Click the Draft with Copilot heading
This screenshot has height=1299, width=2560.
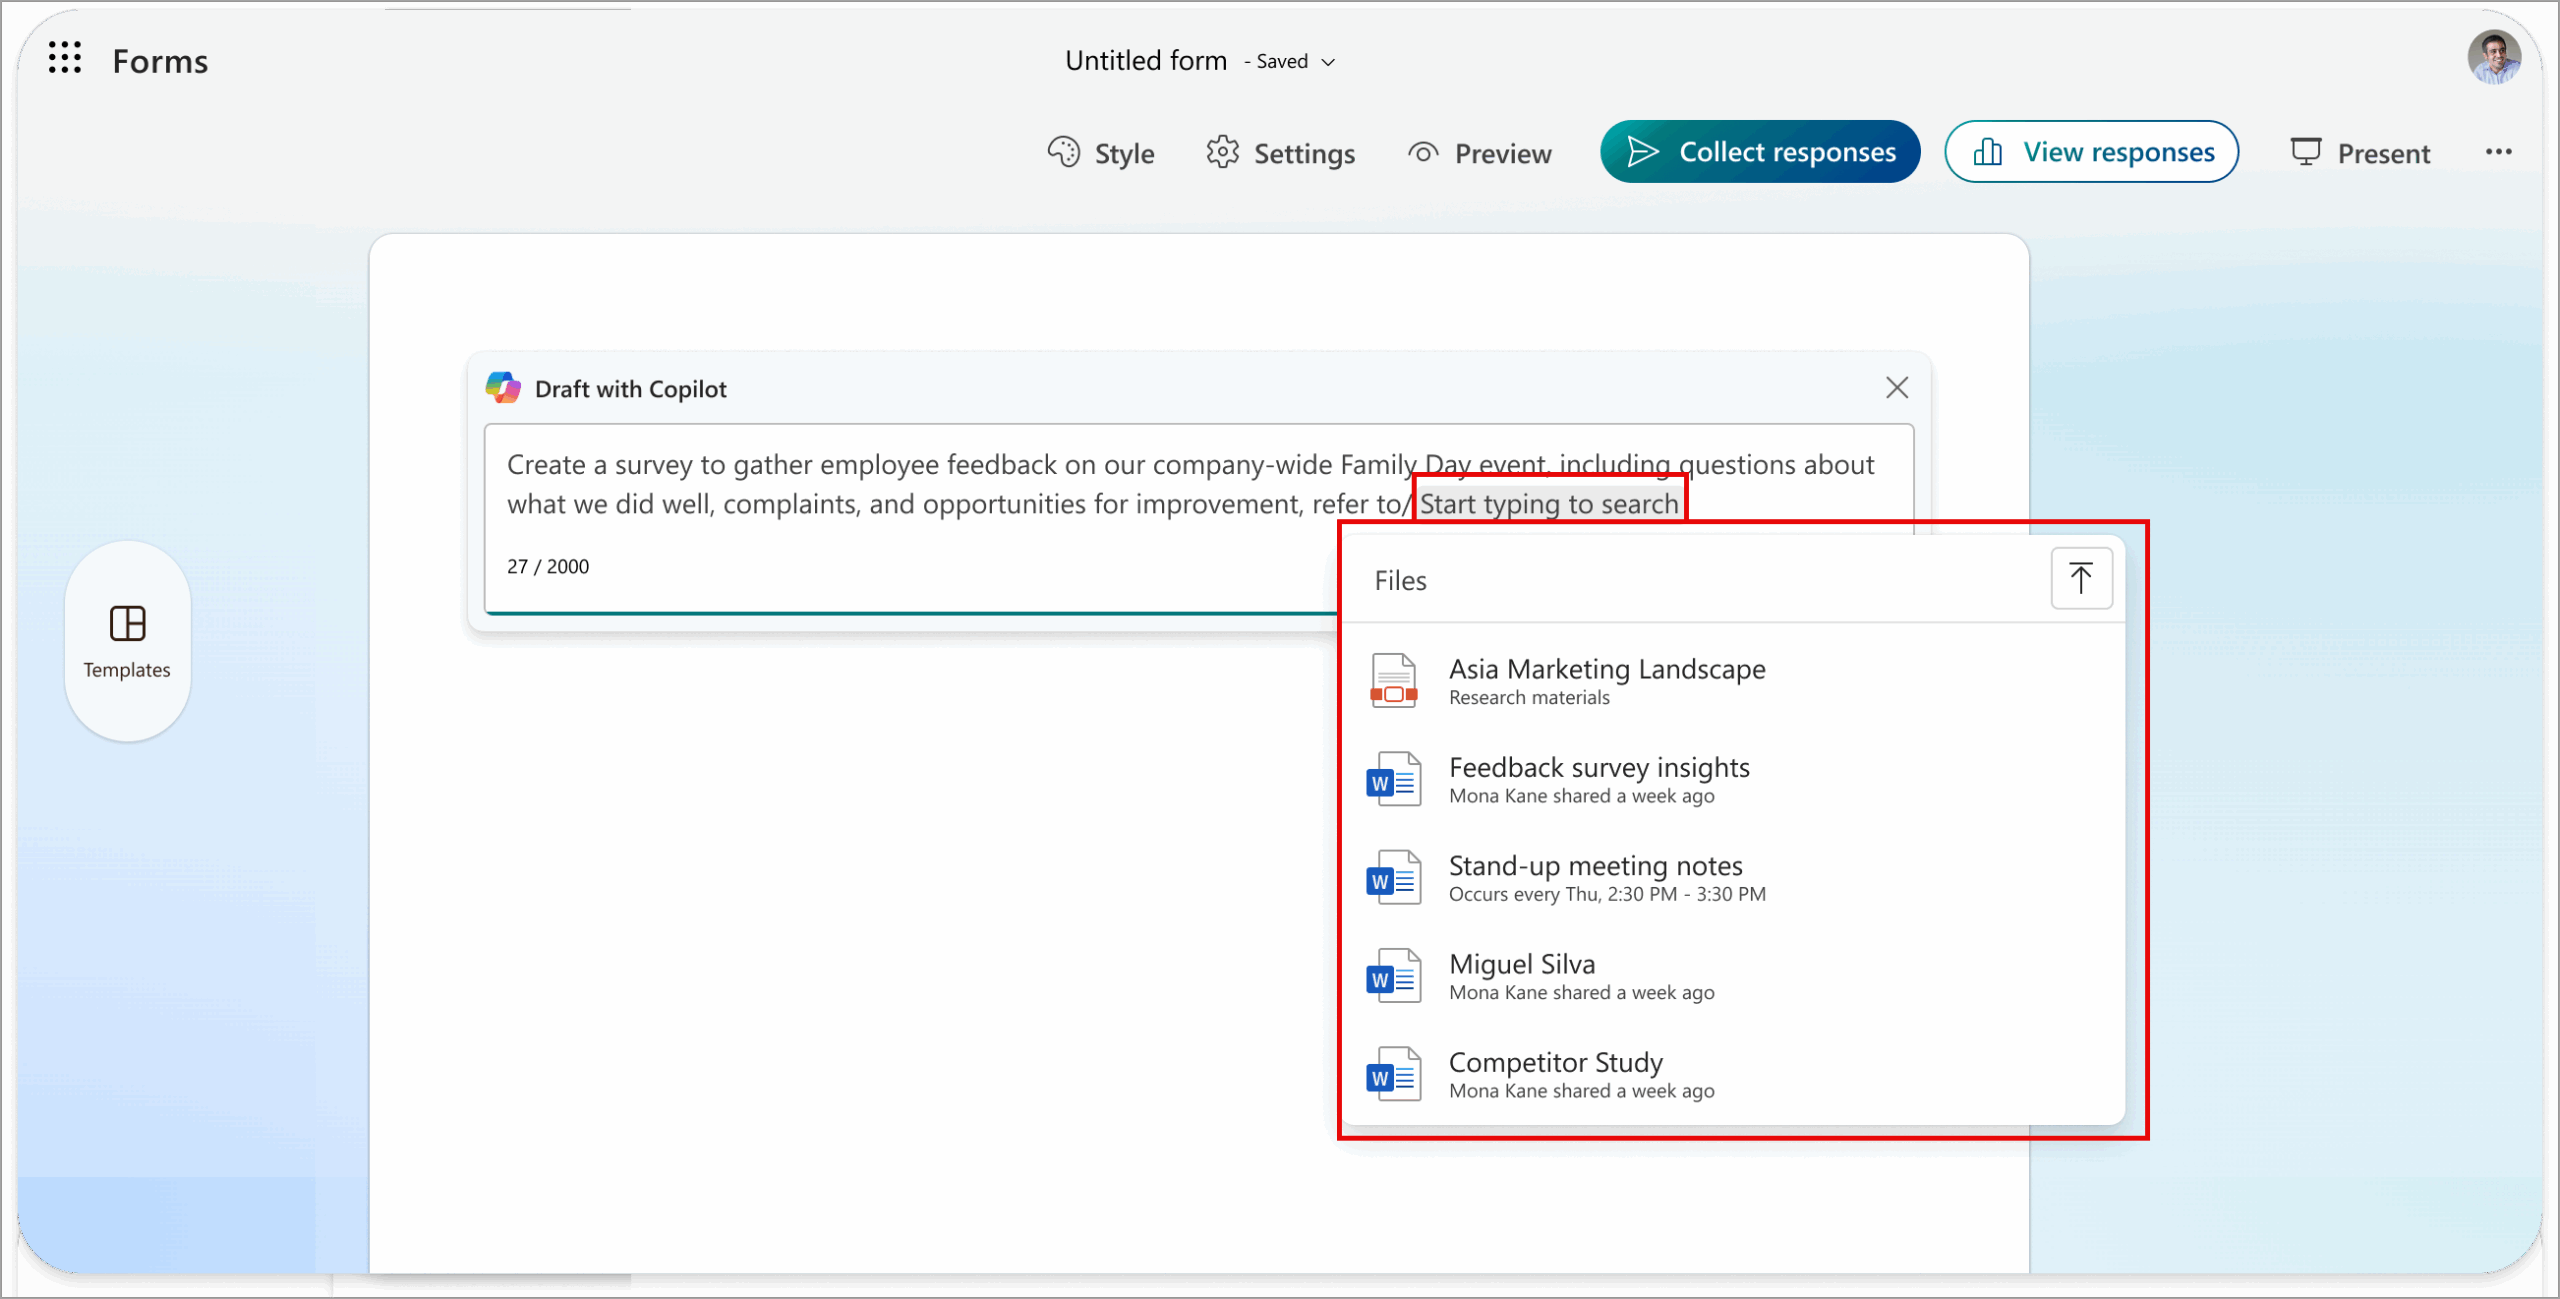[x=630, y=389]
